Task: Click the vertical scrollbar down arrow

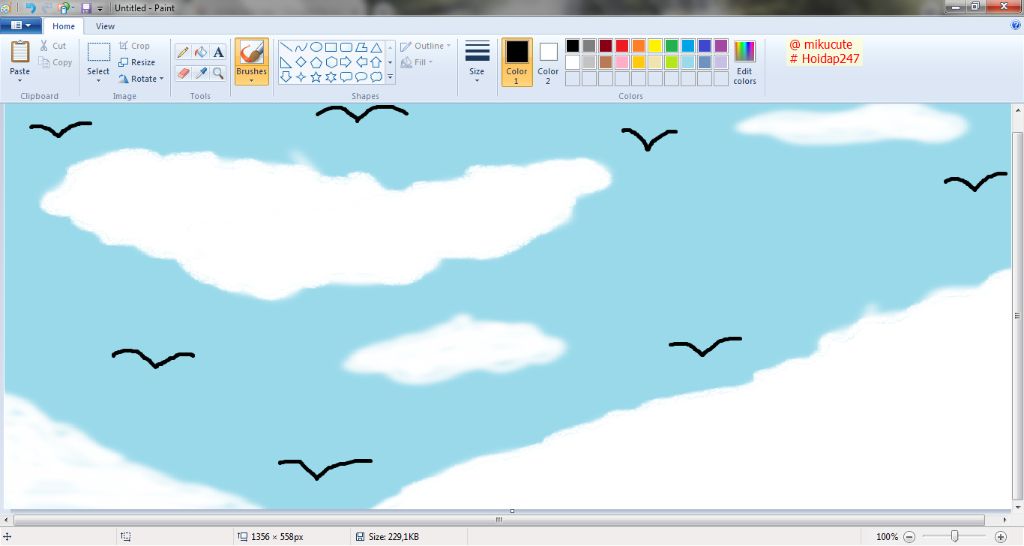Action: pos(1017,506)
